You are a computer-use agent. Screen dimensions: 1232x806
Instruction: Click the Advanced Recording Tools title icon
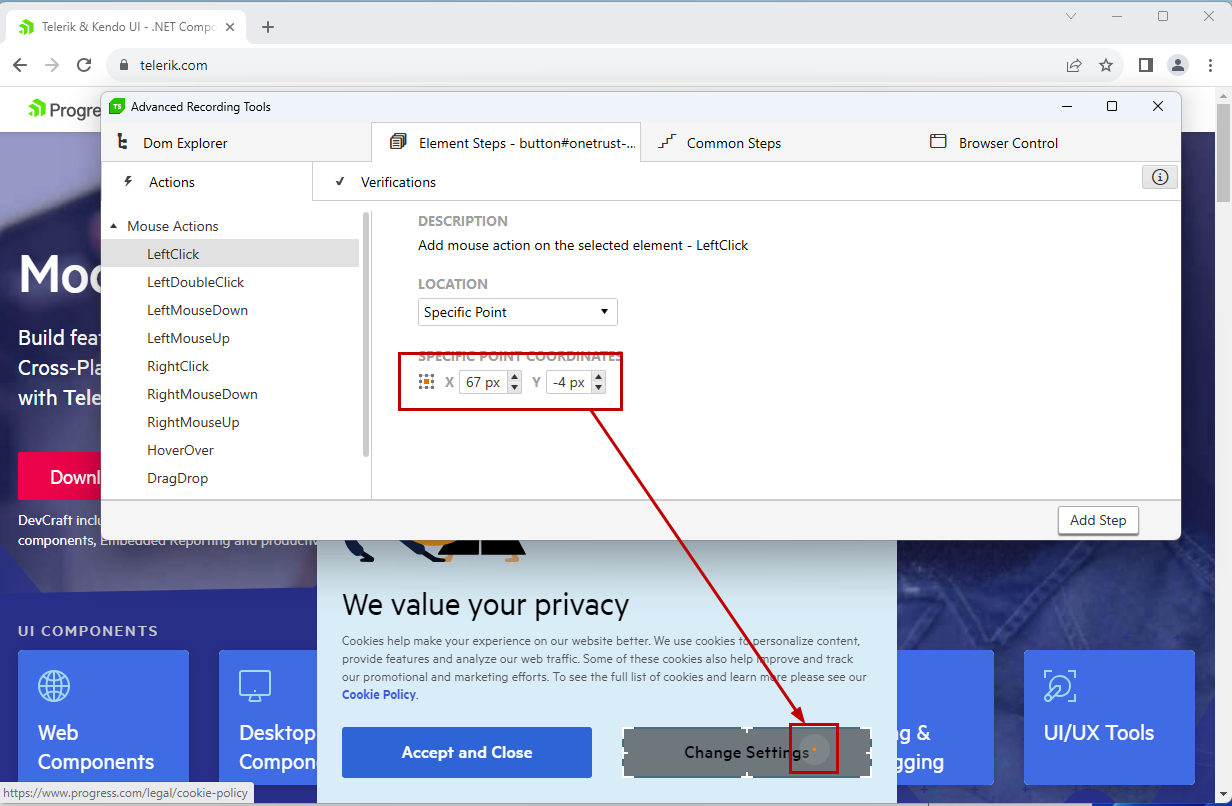click(x=117, y=106)
